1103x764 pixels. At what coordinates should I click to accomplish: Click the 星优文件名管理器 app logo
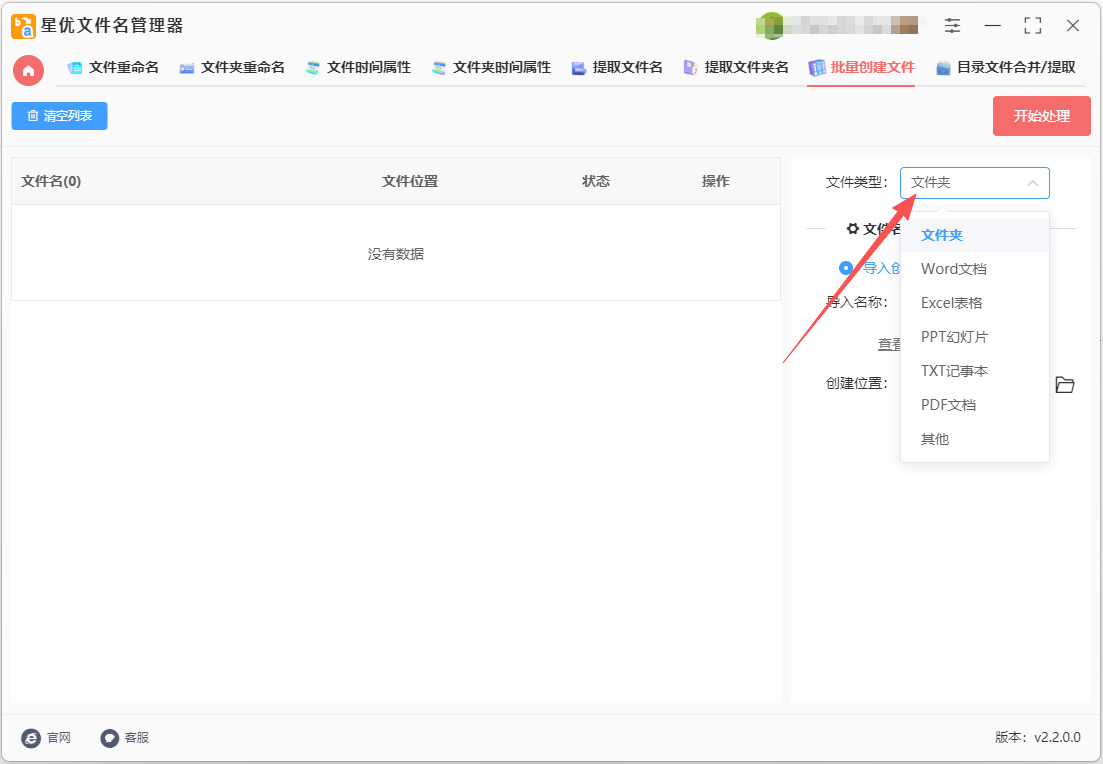pyautogui.click(x=23, y=26)
